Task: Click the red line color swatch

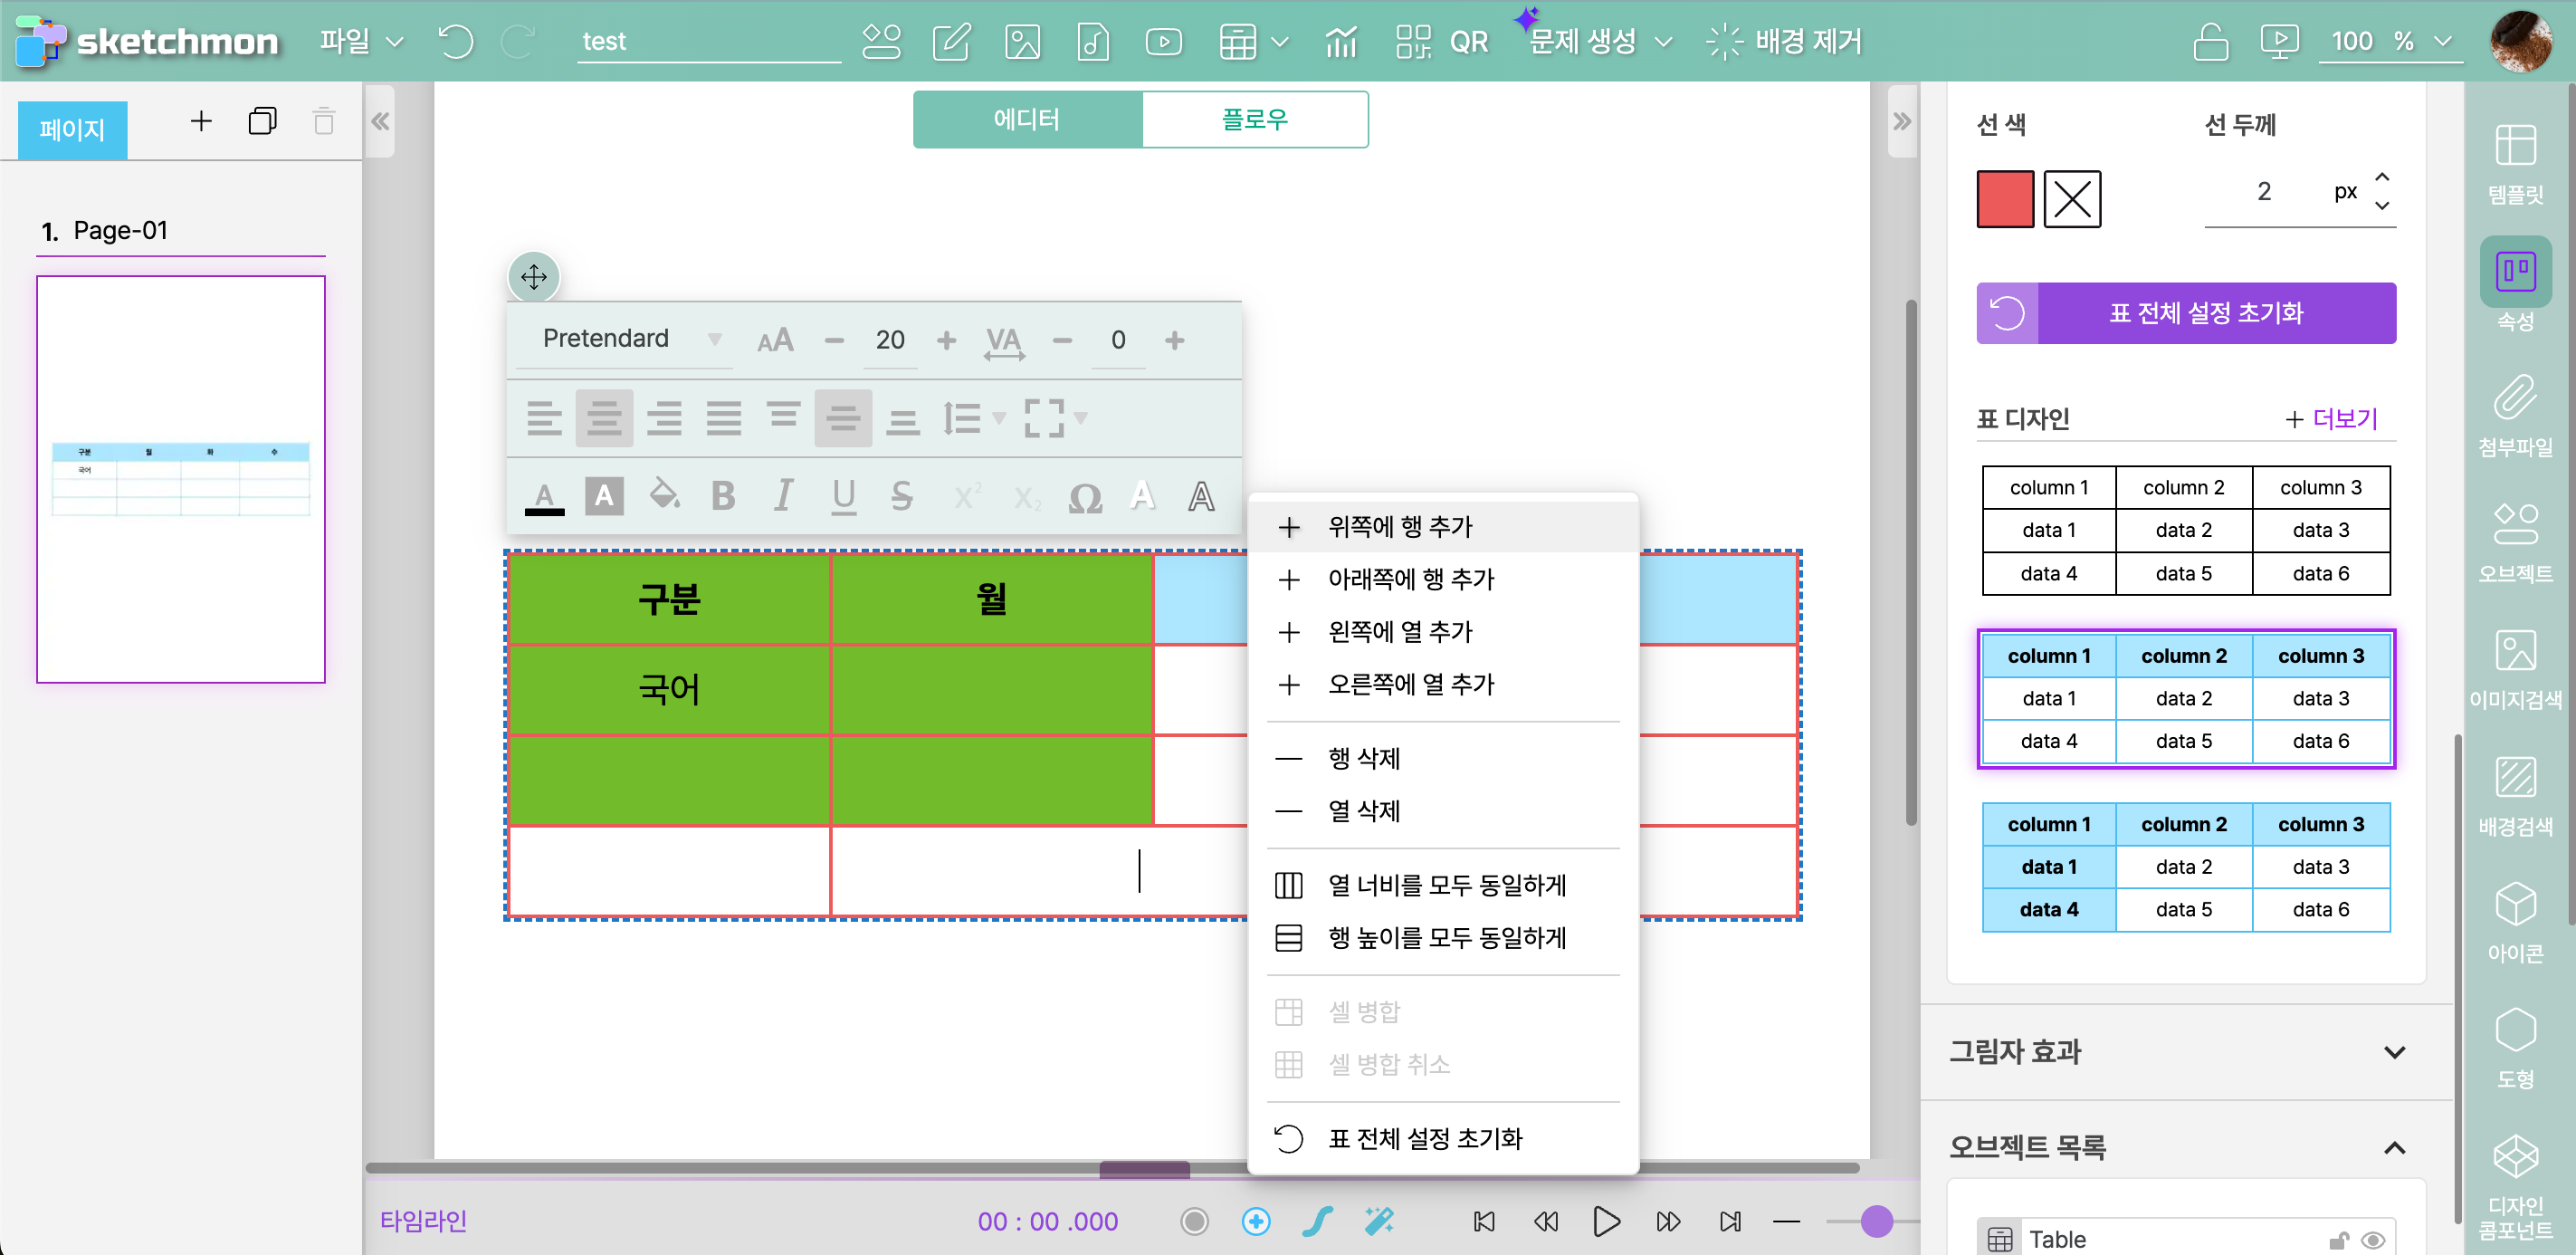Action: [x=2004, y=199]
